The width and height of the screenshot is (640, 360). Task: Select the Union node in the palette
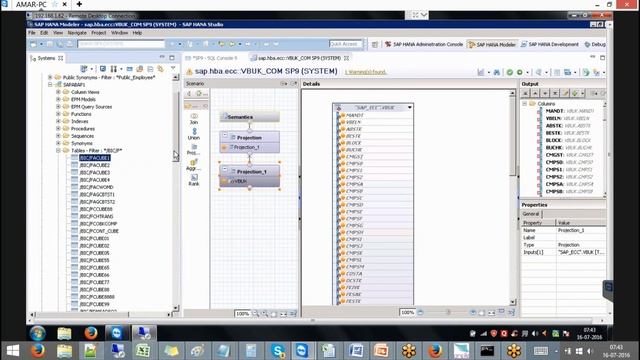click(194, 134)
